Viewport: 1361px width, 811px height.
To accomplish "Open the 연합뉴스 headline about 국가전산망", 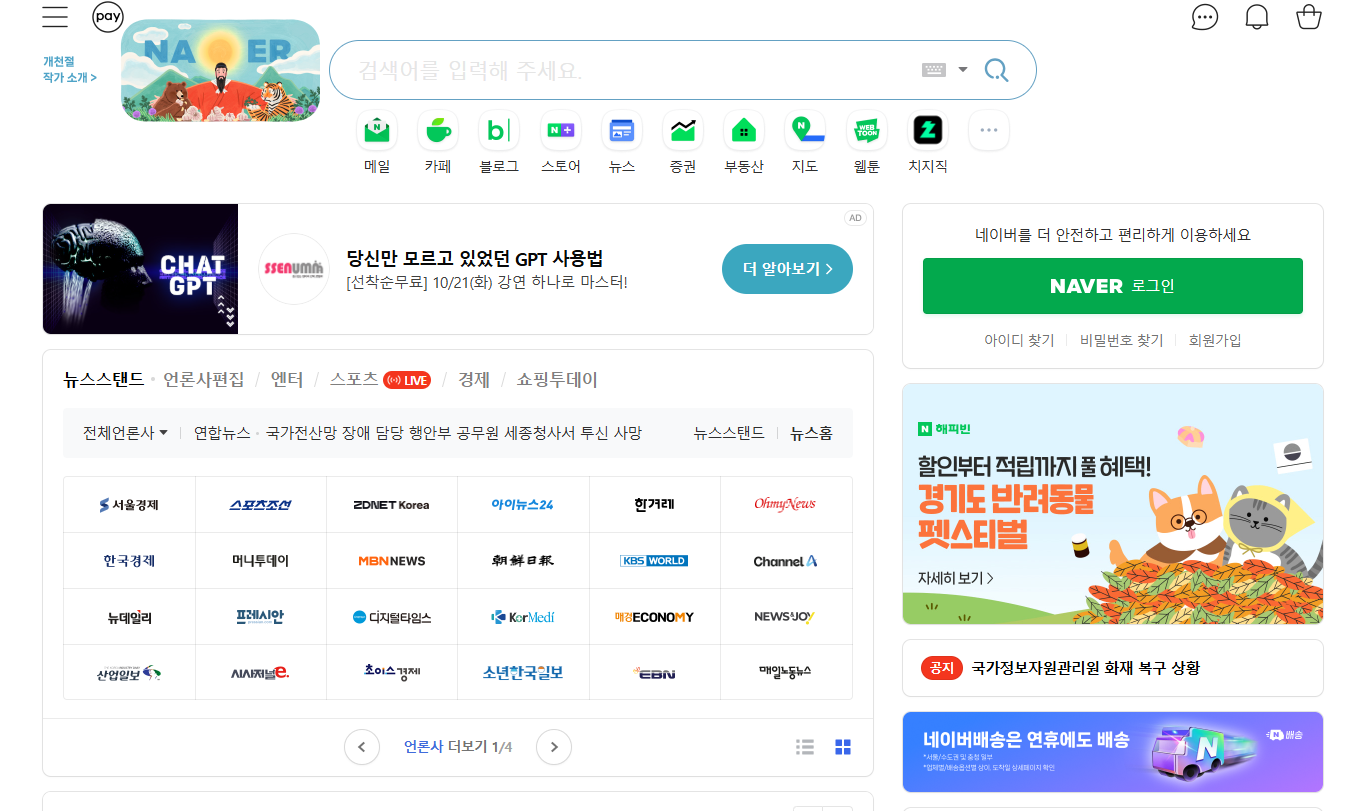I will click(x=454, y=433).
